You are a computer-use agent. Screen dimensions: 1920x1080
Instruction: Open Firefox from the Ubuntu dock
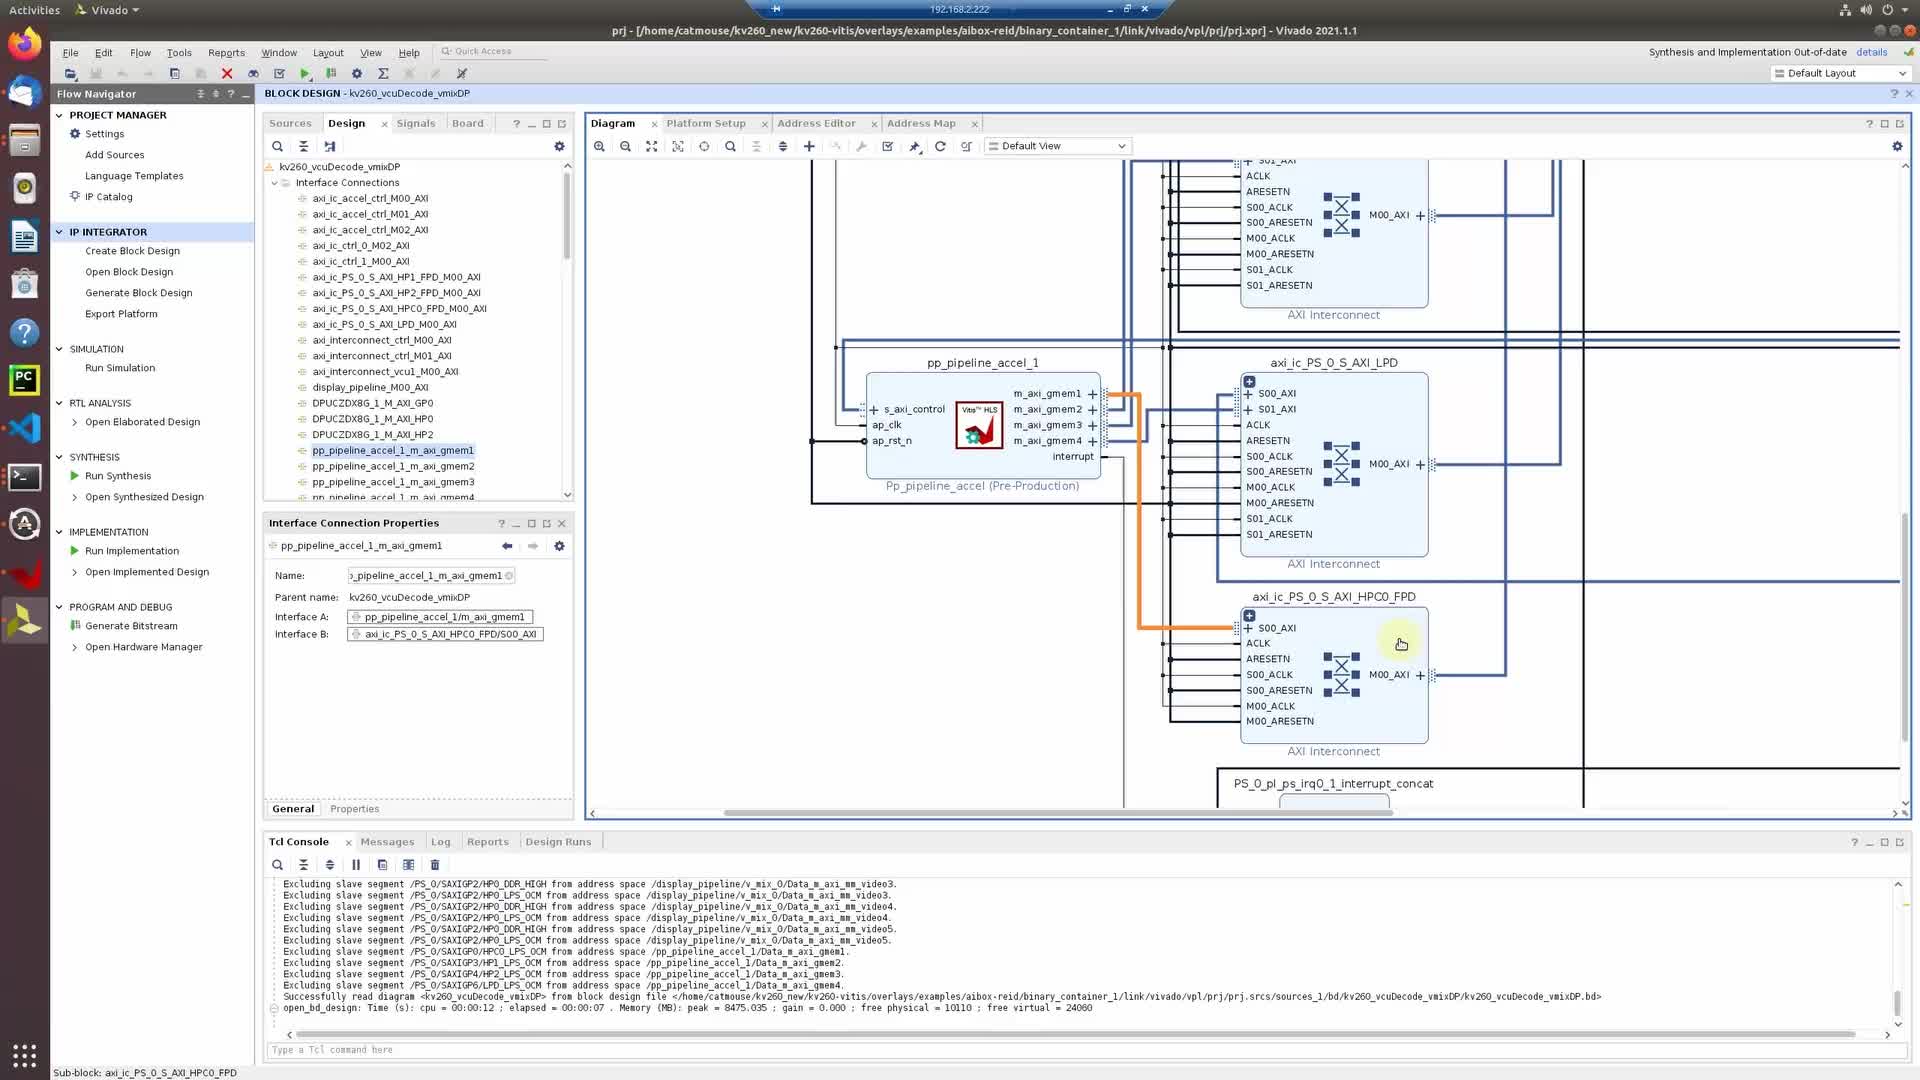pyautogui.click(x=25, y=44)
